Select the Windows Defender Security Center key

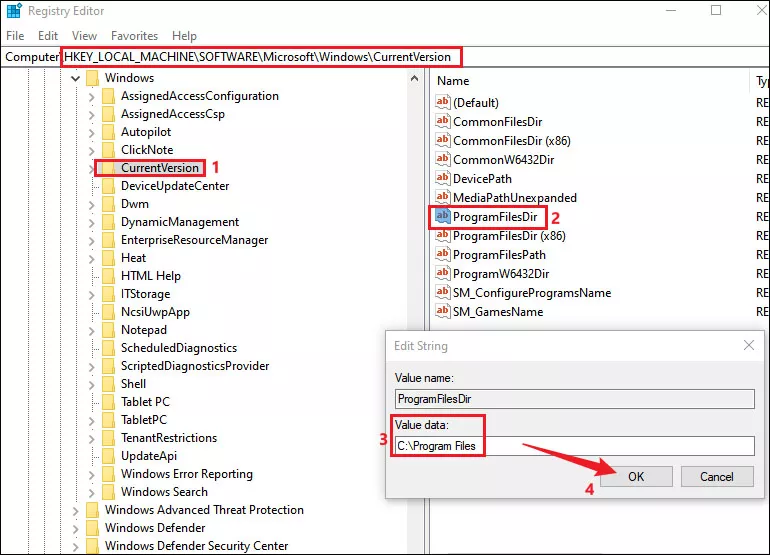pyautogui.click(x=196, y=546)
